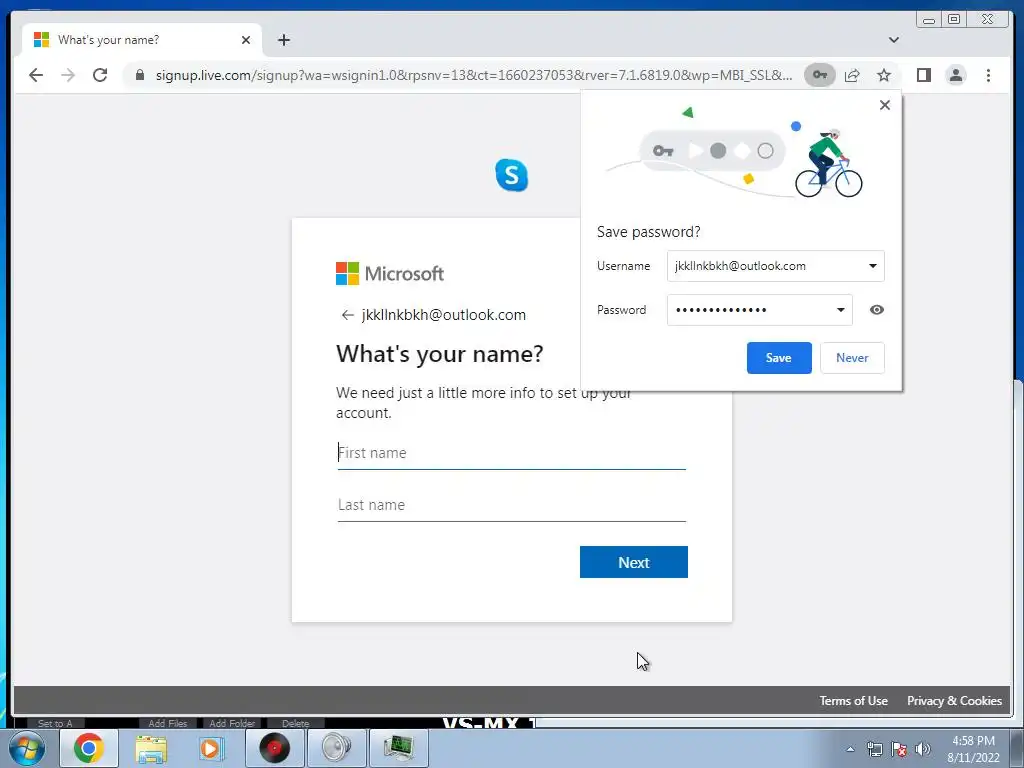The height and width of the screenshot is (768, 1024).
Task: Expand the Username dropdown
Action: pos(872,266)
